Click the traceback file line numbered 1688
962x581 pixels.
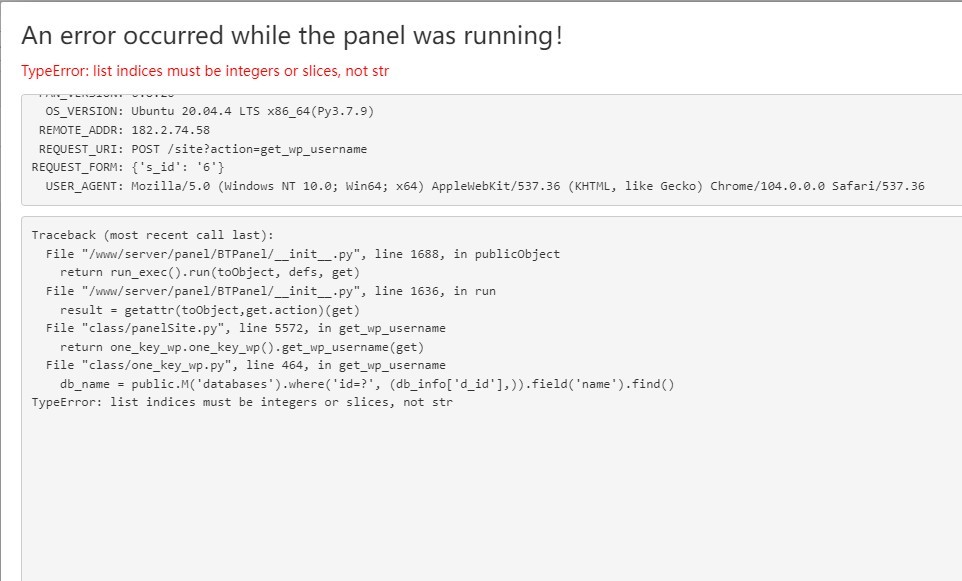(x=302, y=254)
